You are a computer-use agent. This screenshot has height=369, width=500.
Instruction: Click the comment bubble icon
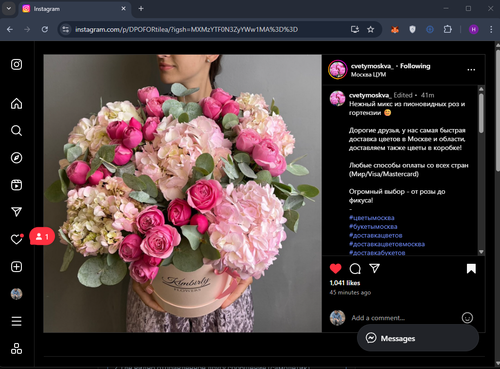click(x=355, y=269)
